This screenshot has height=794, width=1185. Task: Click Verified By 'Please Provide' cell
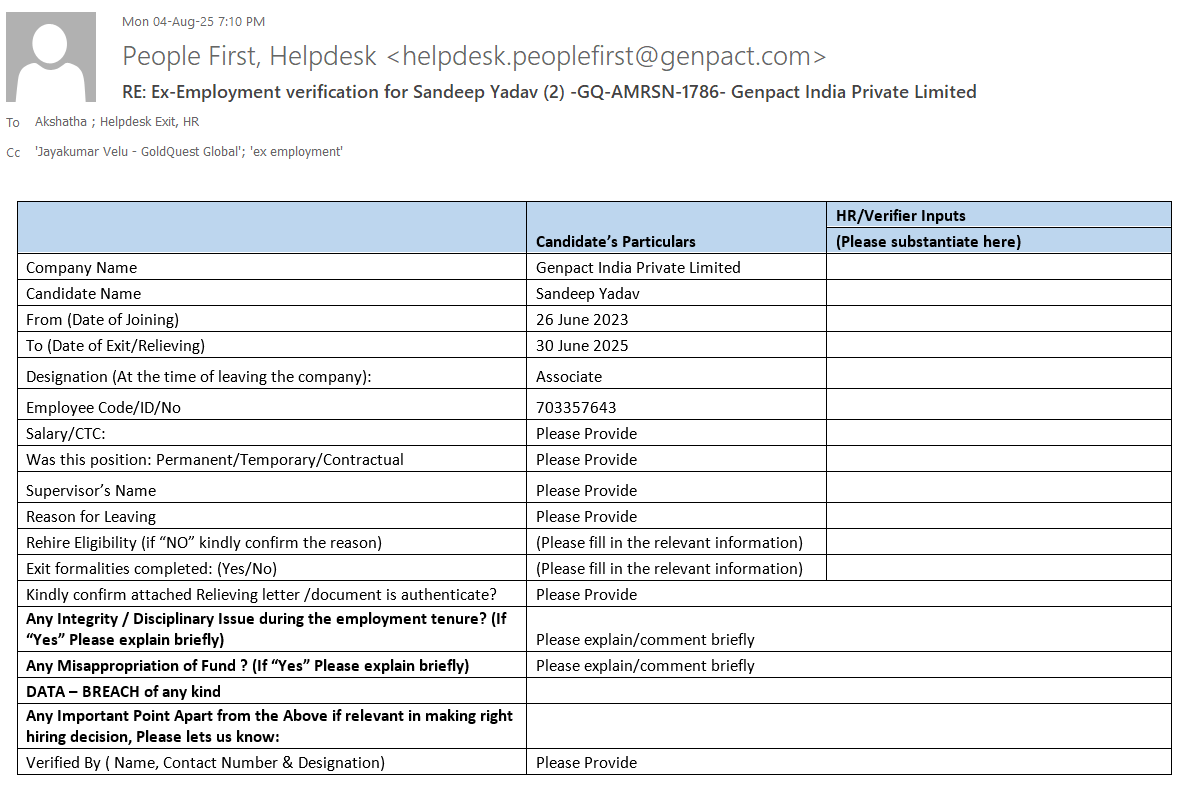pos(586,762)
